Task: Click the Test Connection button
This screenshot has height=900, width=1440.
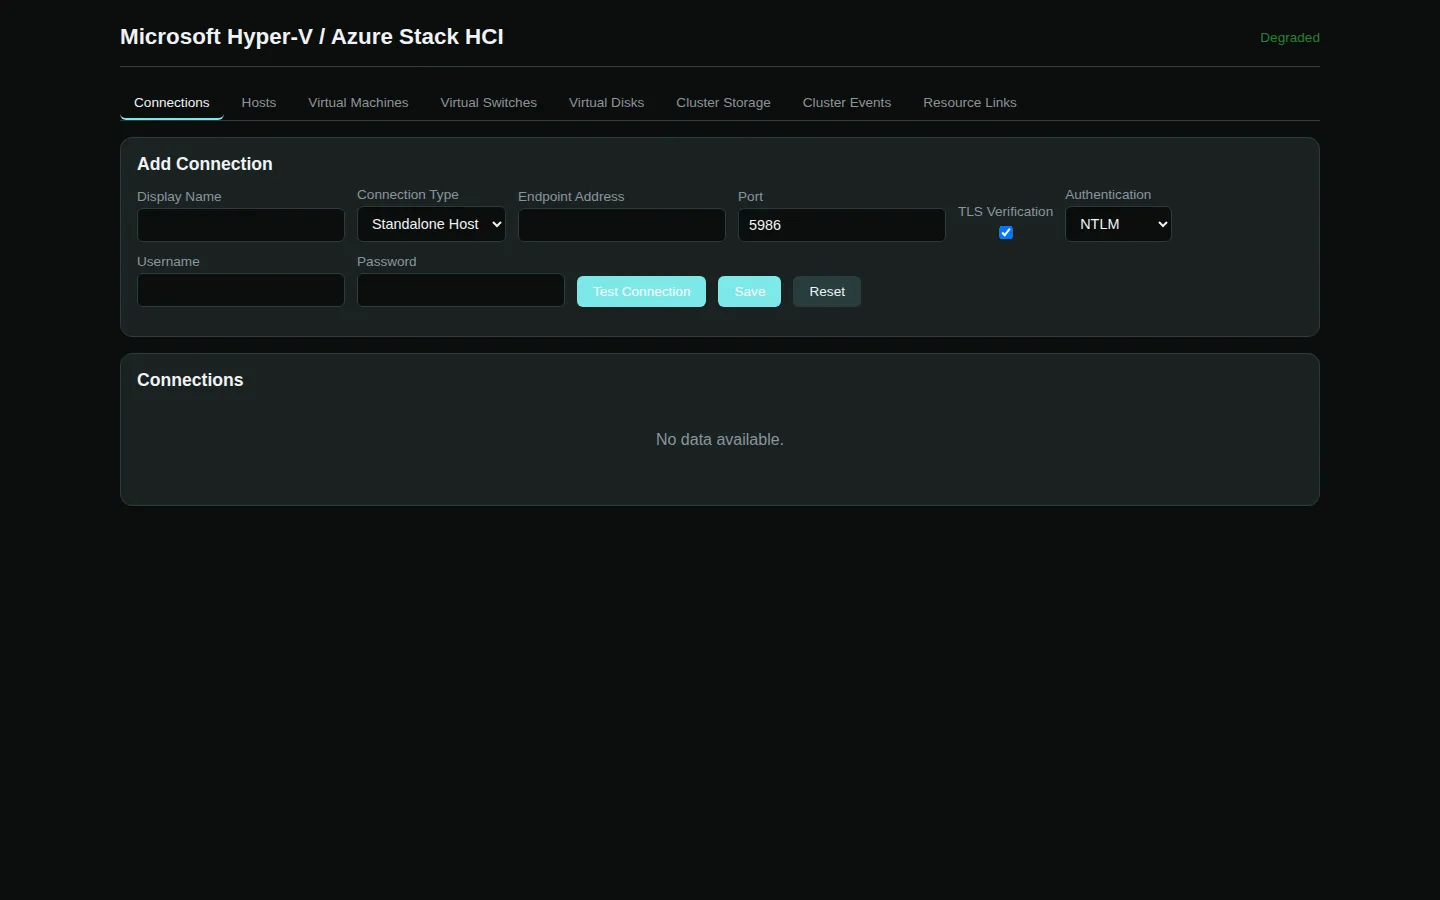Action: point(642,292)
